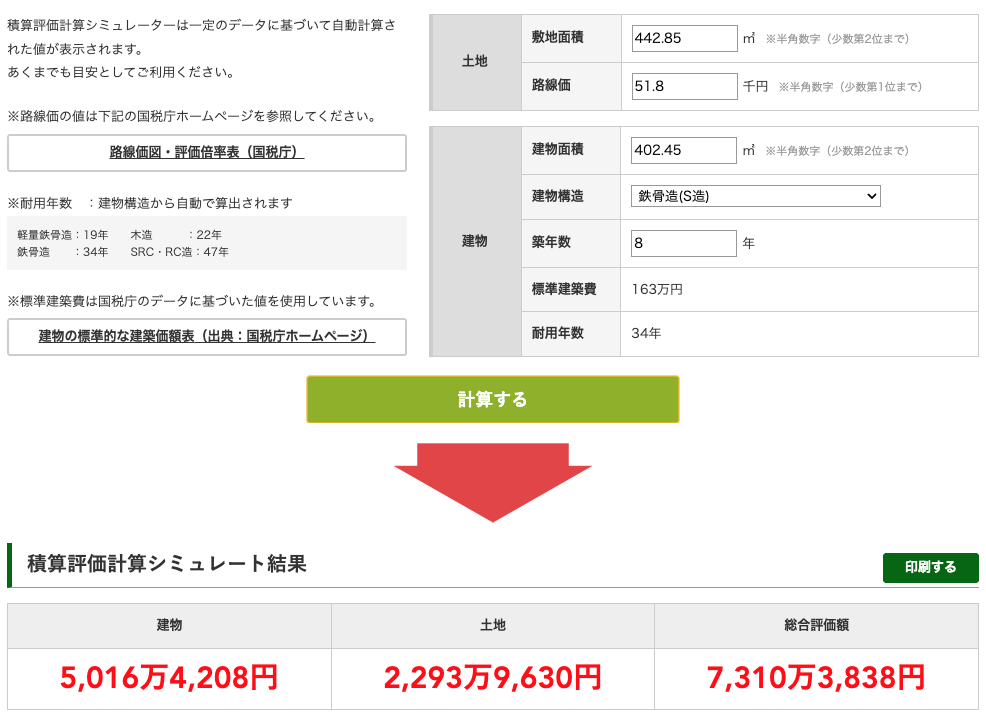
Task: Click the gray 耐用年数 reference box
Action: pos(207,243)
